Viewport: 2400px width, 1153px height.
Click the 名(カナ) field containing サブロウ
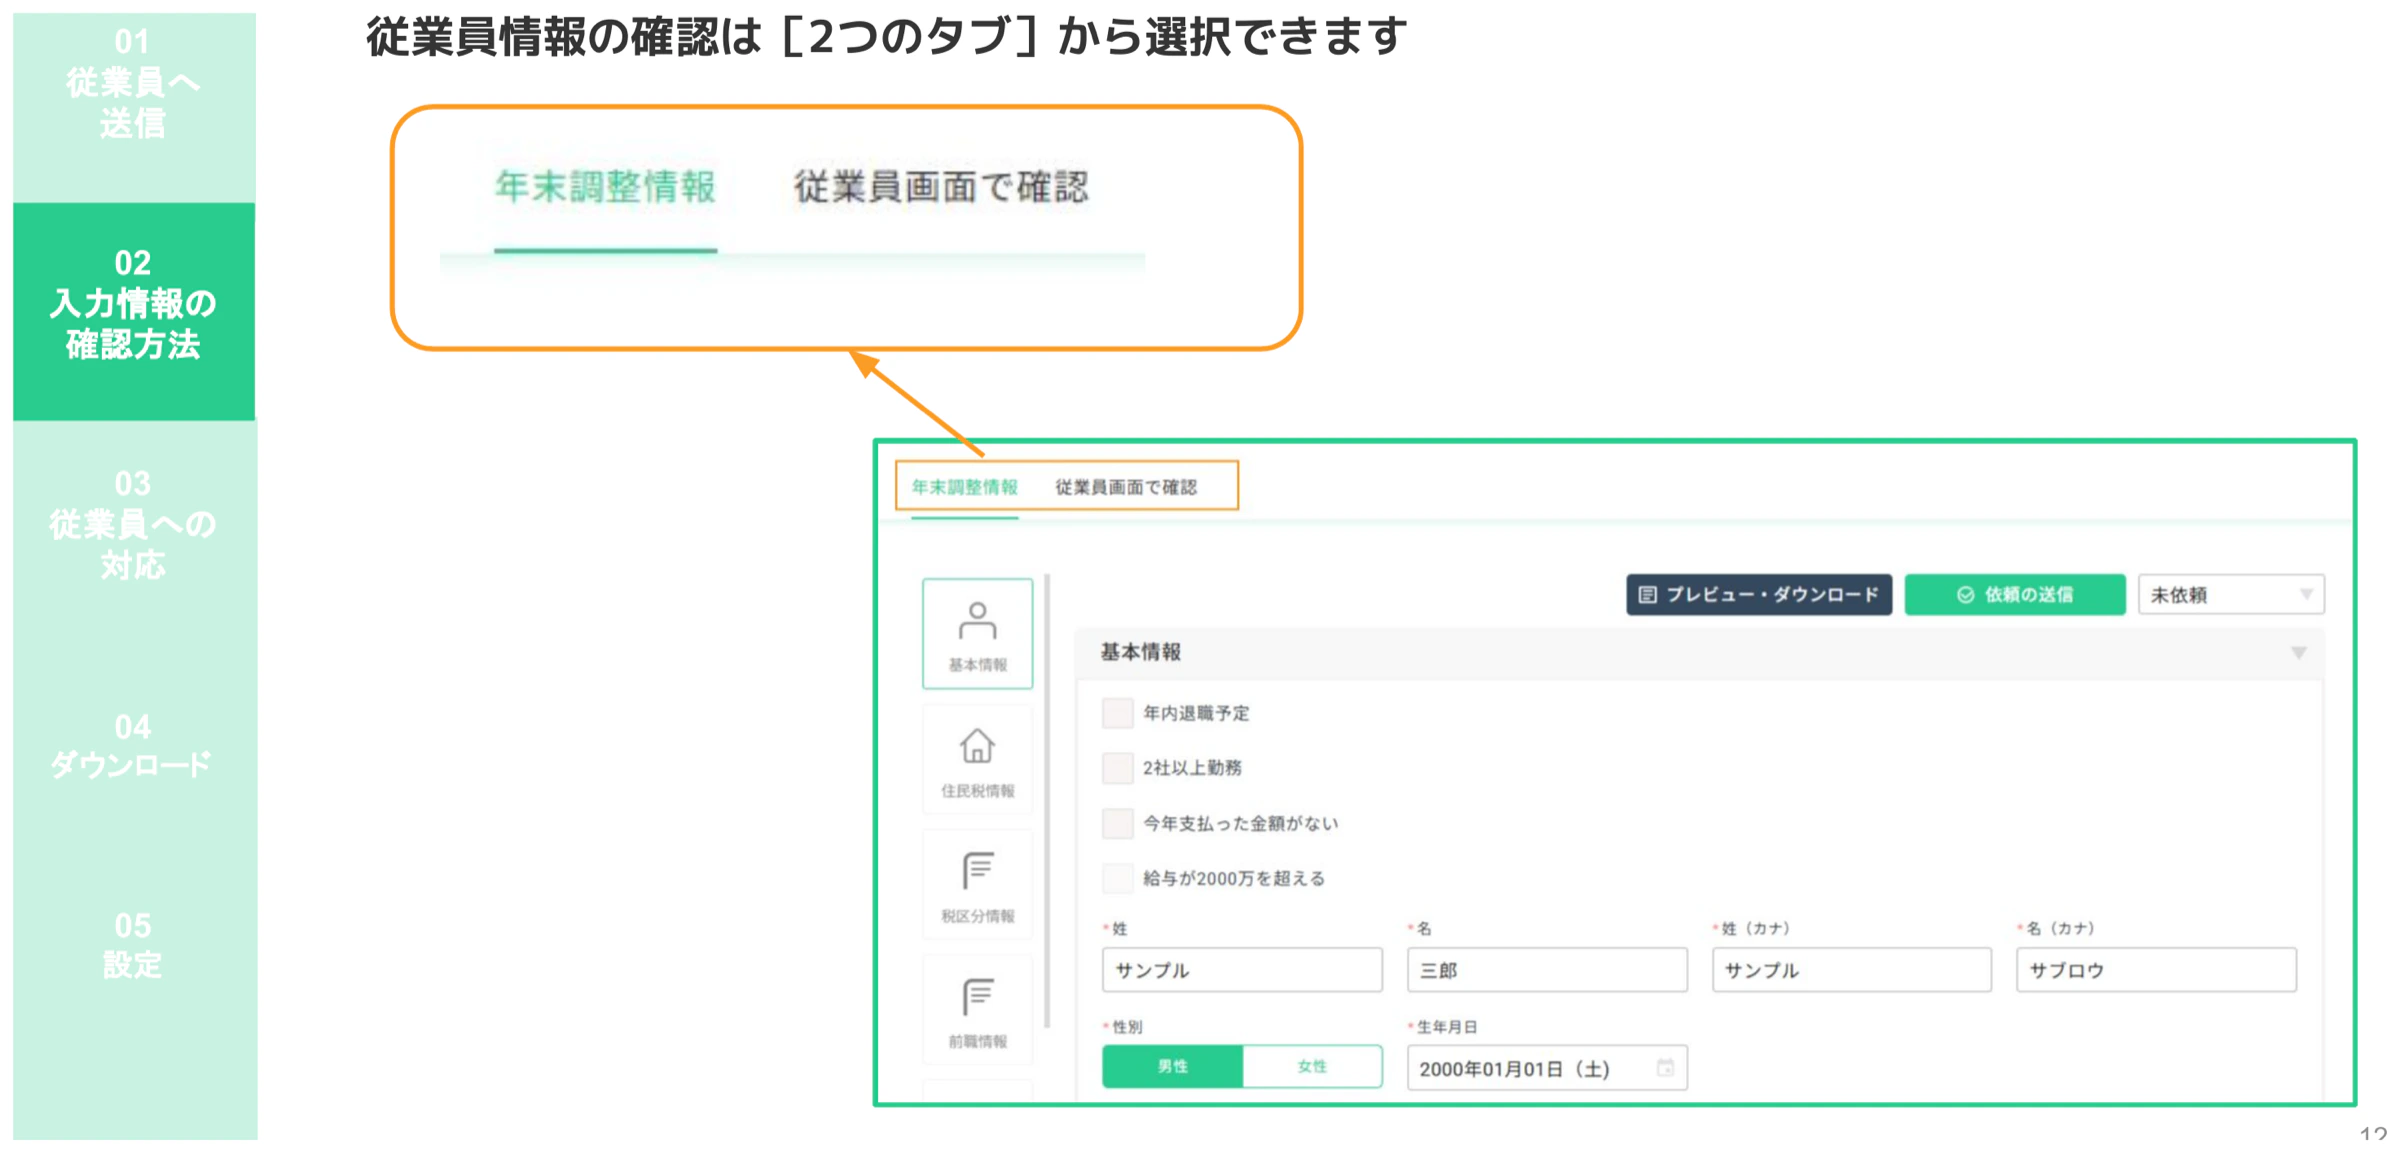(x=2157, y=970)
